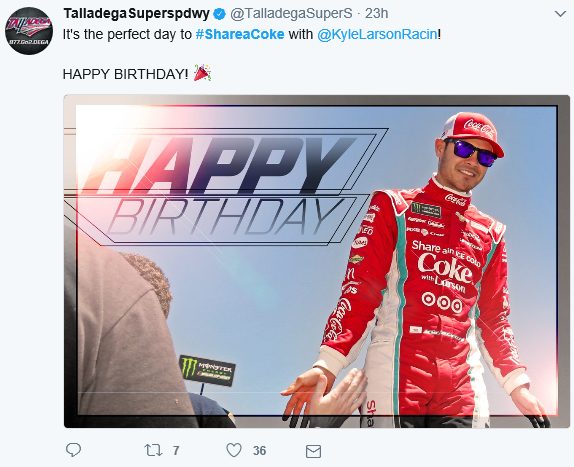This screenshot has height=467, width=574.
Task: Like the tweet with the heart icon
Action: 234,450
